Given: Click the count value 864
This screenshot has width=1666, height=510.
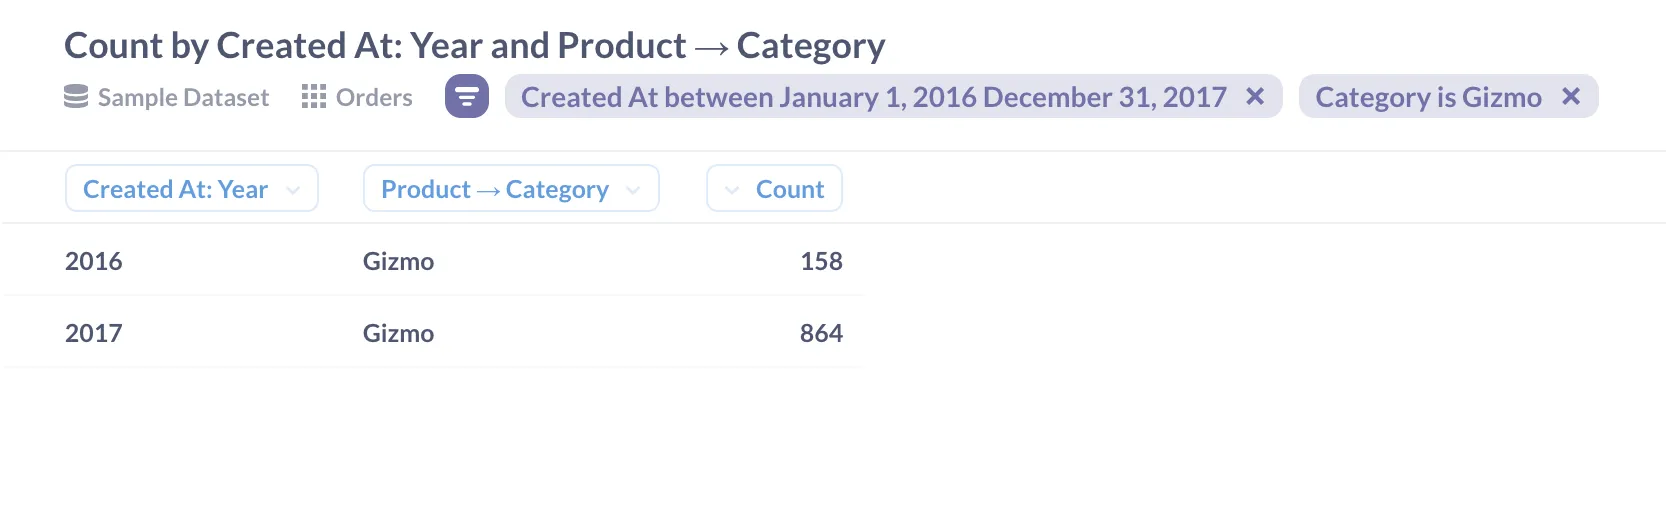Looking at the screenshot, I should pyautogui.click(x=821, y=333).
